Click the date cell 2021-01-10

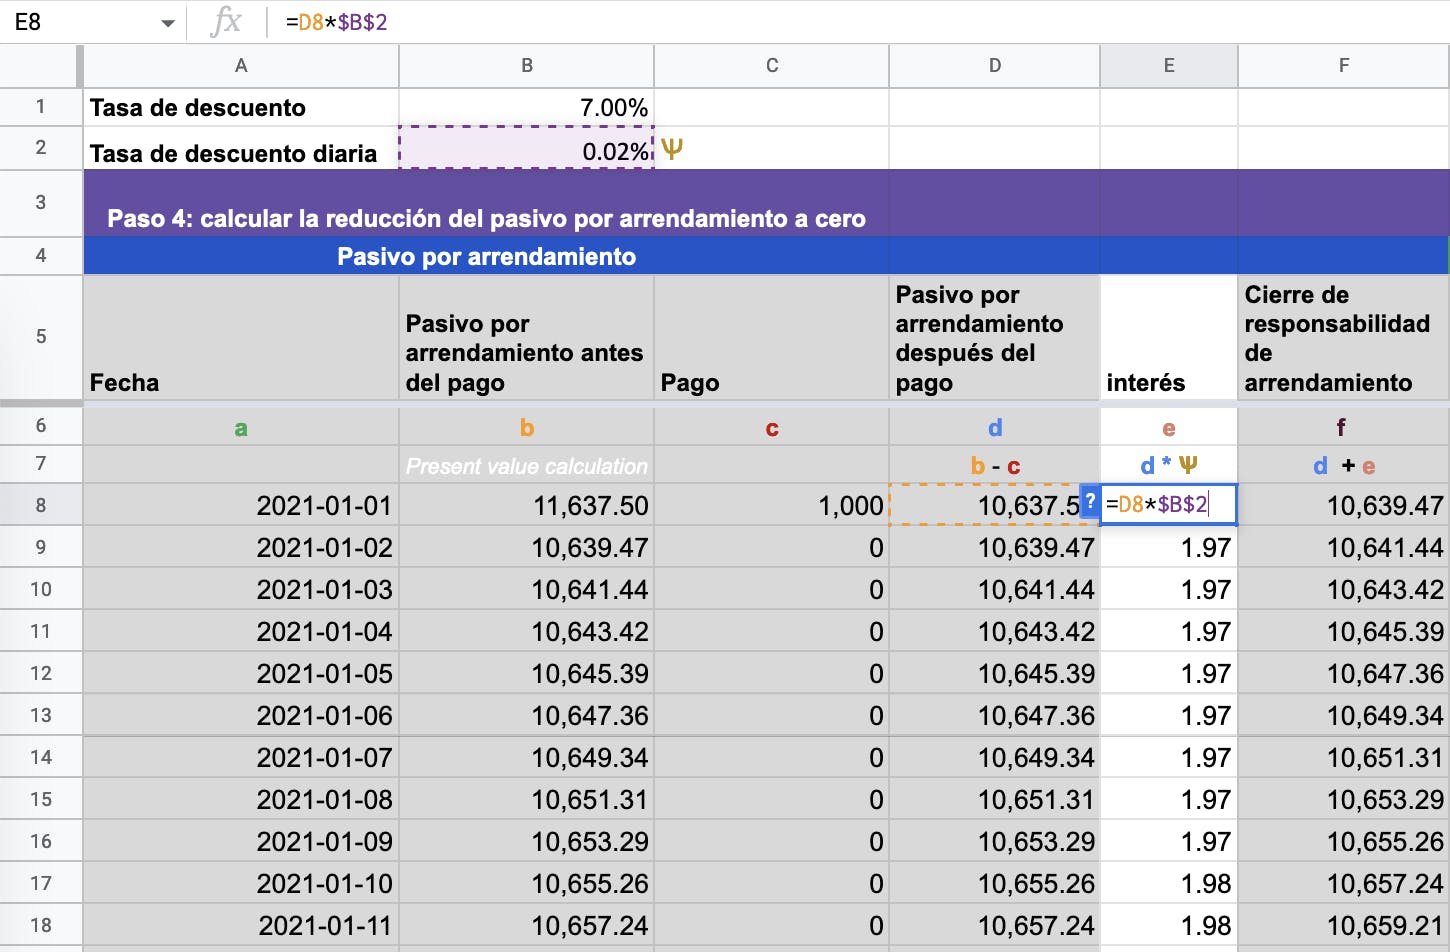241,883
